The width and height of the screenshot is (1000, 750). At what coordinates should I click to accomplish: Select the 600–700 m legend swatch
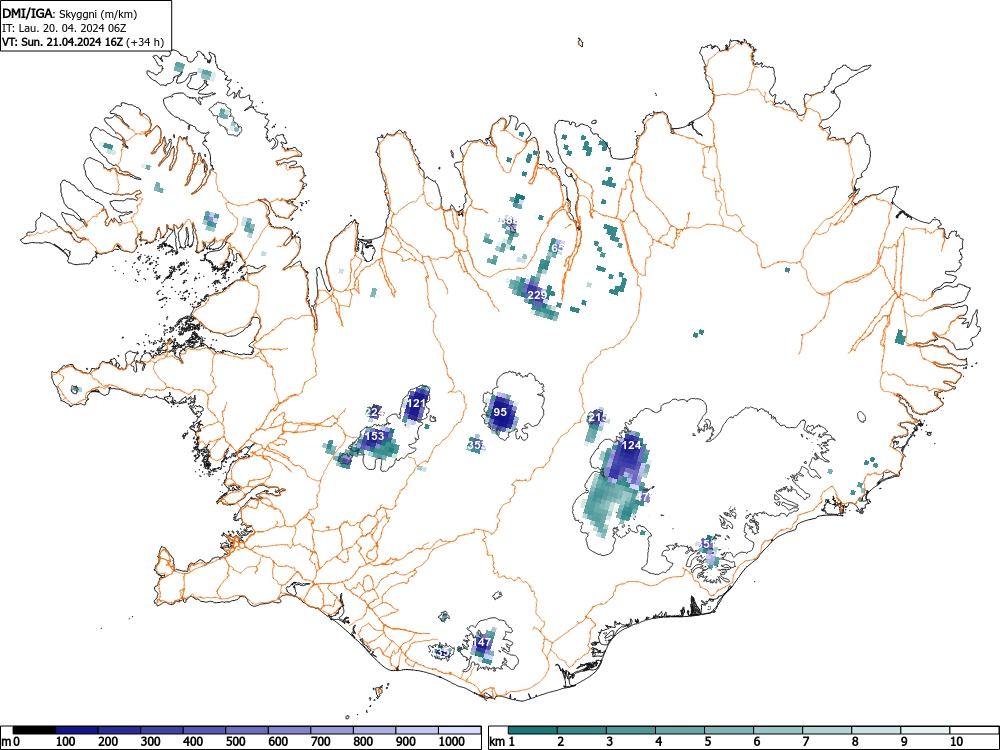[290, 730]
